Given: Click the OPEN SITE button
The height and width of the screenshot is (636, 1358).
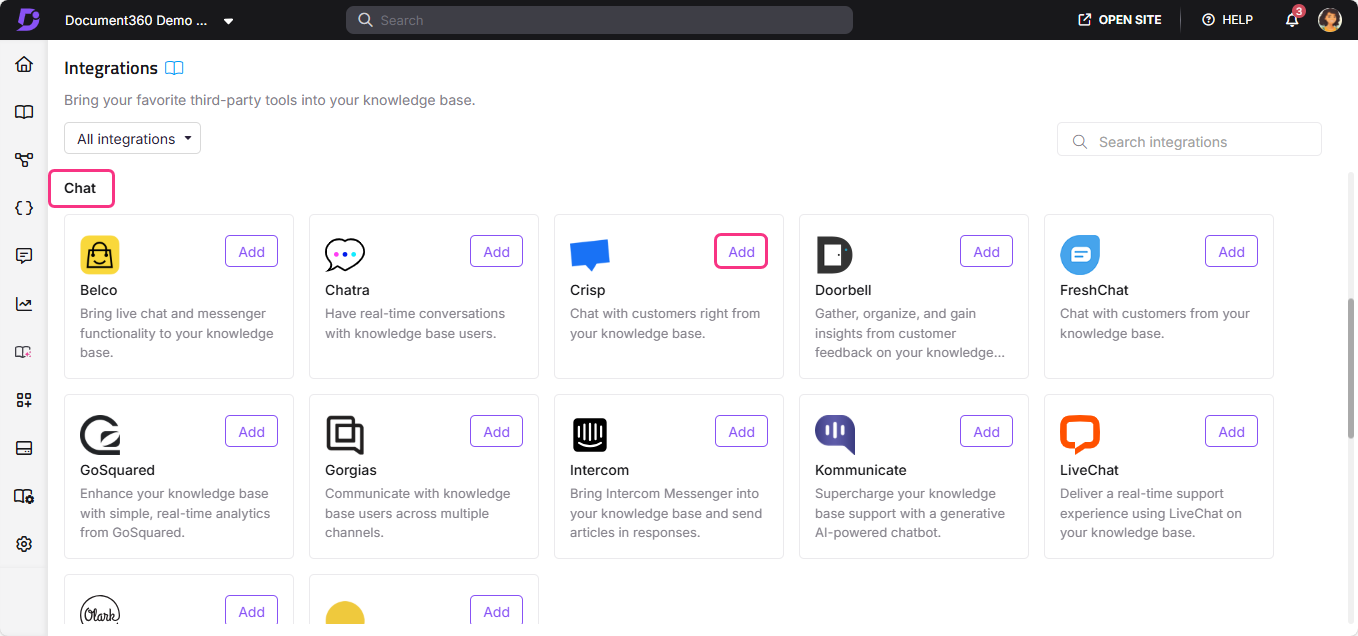Looking at the screenshot, I should coord(1119,19).
